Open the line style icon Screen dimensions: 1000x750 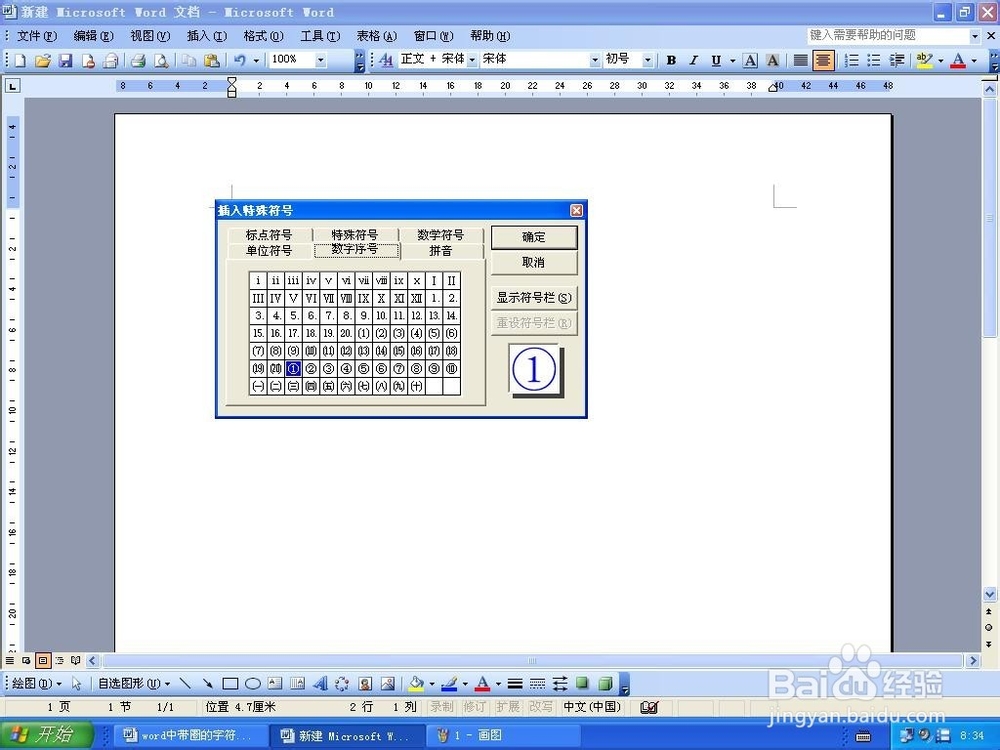click(515, 684)
